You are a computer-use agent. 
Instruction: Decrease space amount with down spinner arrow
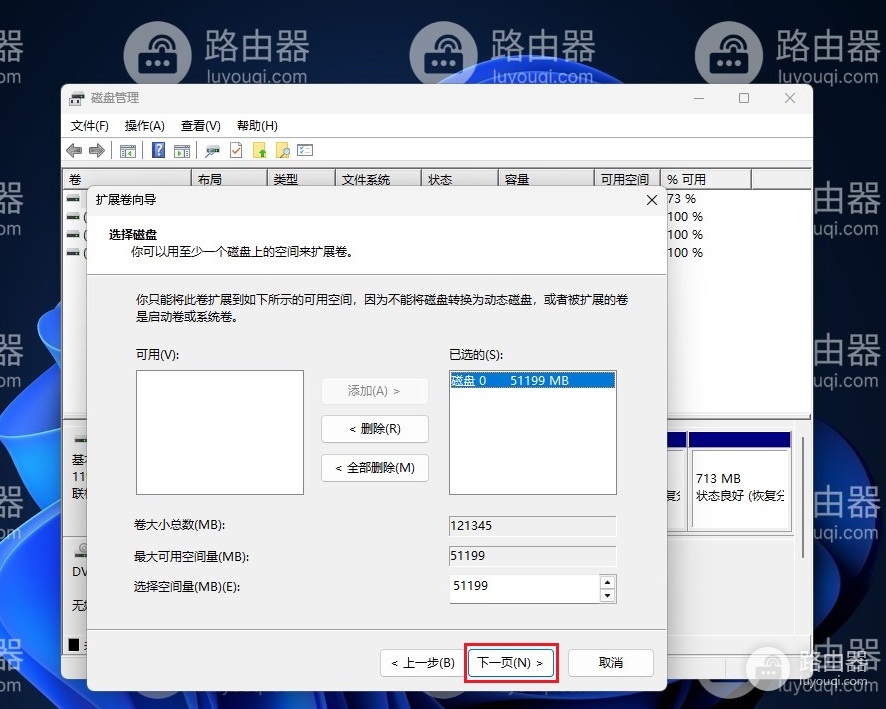[607, 595]
